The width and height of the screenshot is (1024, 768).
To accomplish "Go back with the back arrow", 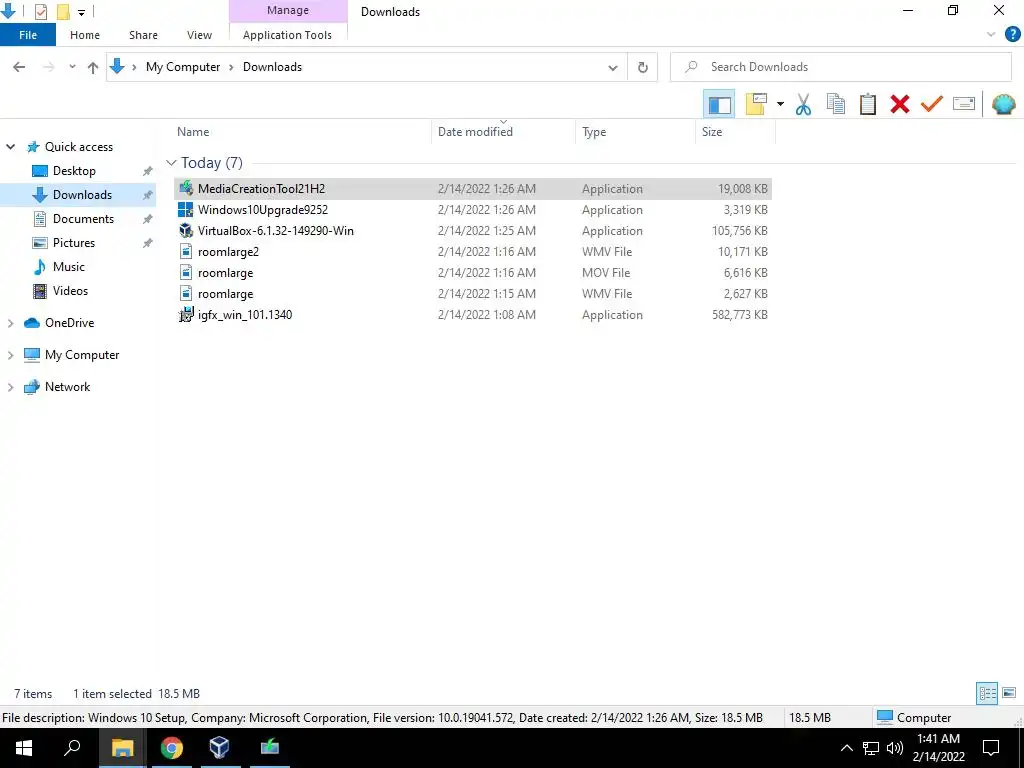I will tap(19, 67).
